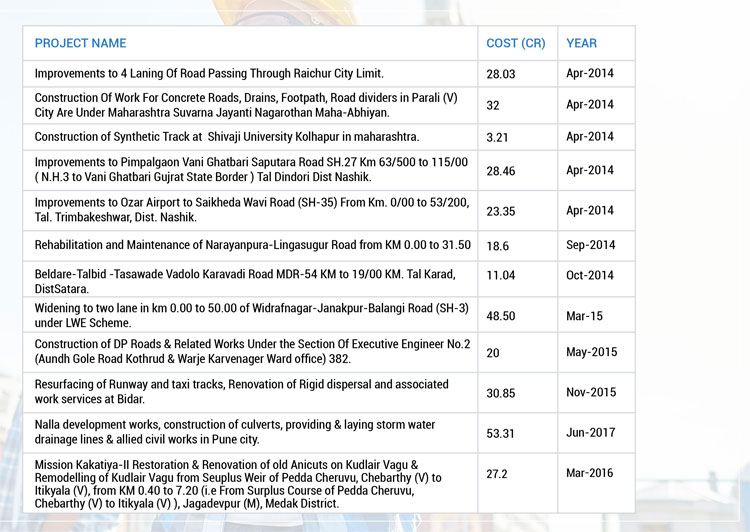Click Apr-2014 in the Ozar Airport row
The image size is (750, 532).
point(590,210)
